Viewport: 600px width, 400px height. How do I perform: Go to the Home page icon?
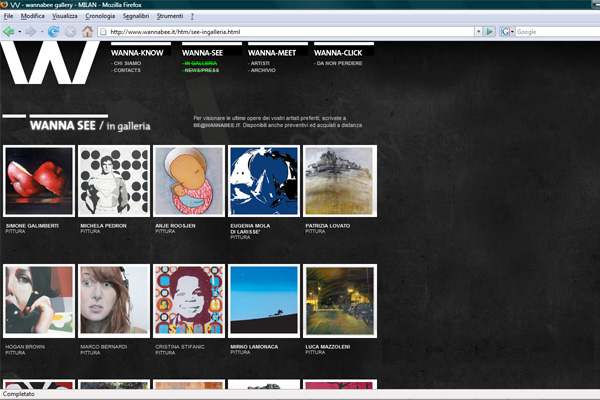pyautogui.click(x=87, y=32)
